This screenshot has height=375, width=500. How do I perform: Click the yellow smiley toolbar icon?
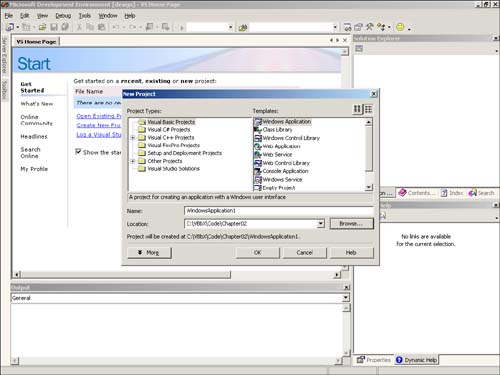pyautogui.click(x=400, y=27)
